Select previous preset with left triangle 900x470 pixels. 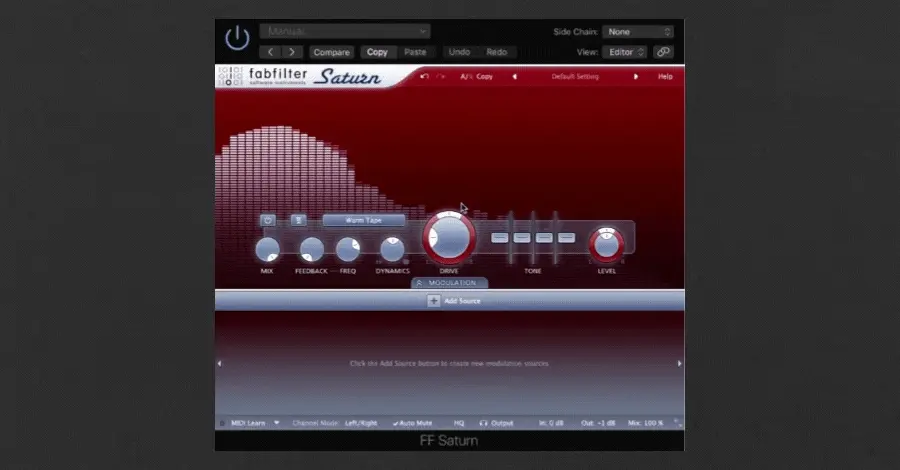click(514, 76)
